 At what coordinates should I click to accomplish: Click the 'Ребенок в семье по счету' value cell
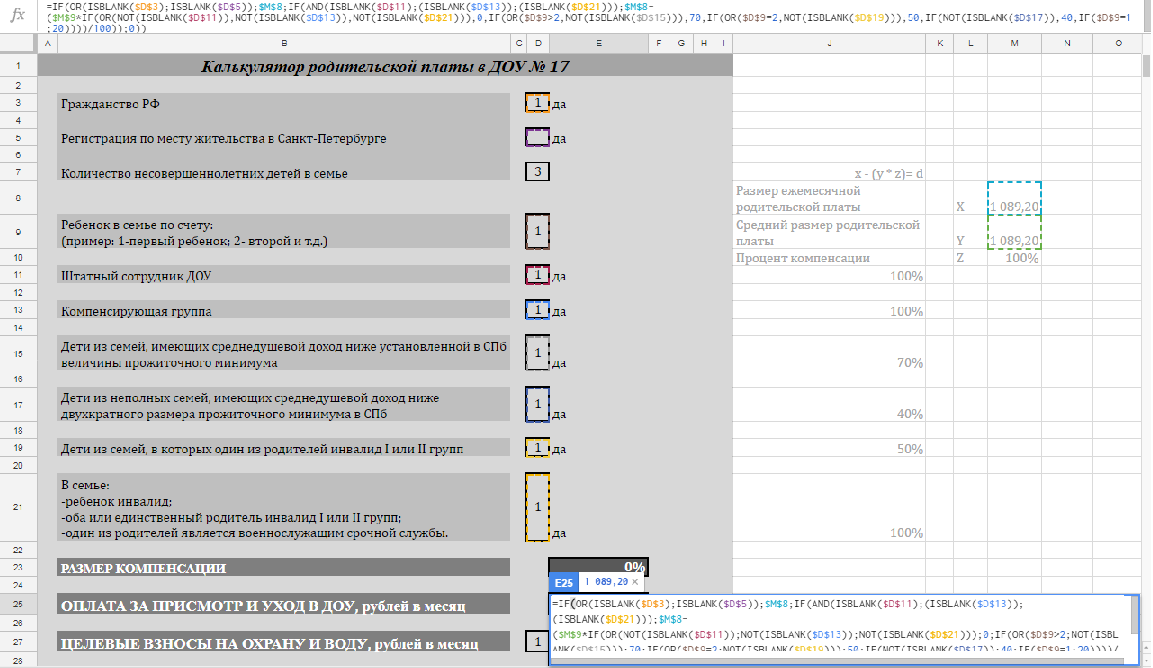[x=538, y=231]
